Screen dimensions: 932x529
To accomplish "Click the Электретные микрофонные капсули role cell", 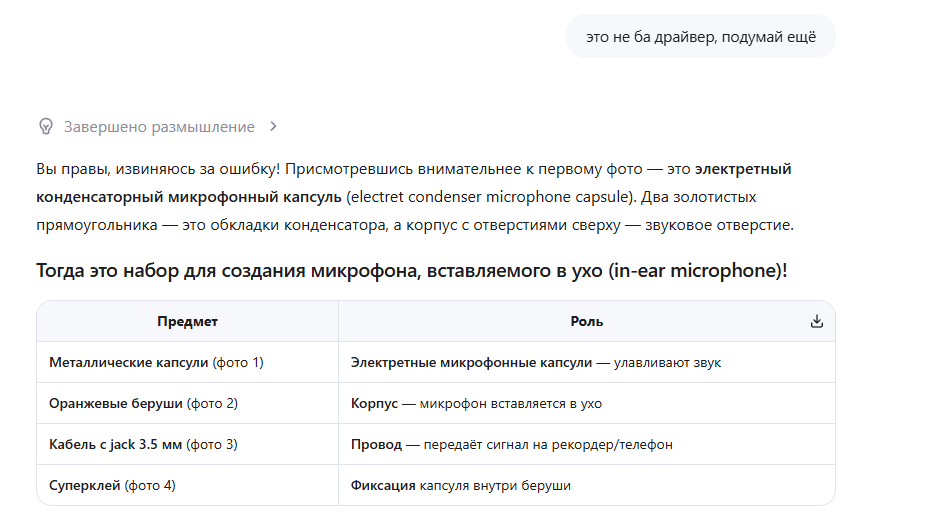I will click(587, 363).
